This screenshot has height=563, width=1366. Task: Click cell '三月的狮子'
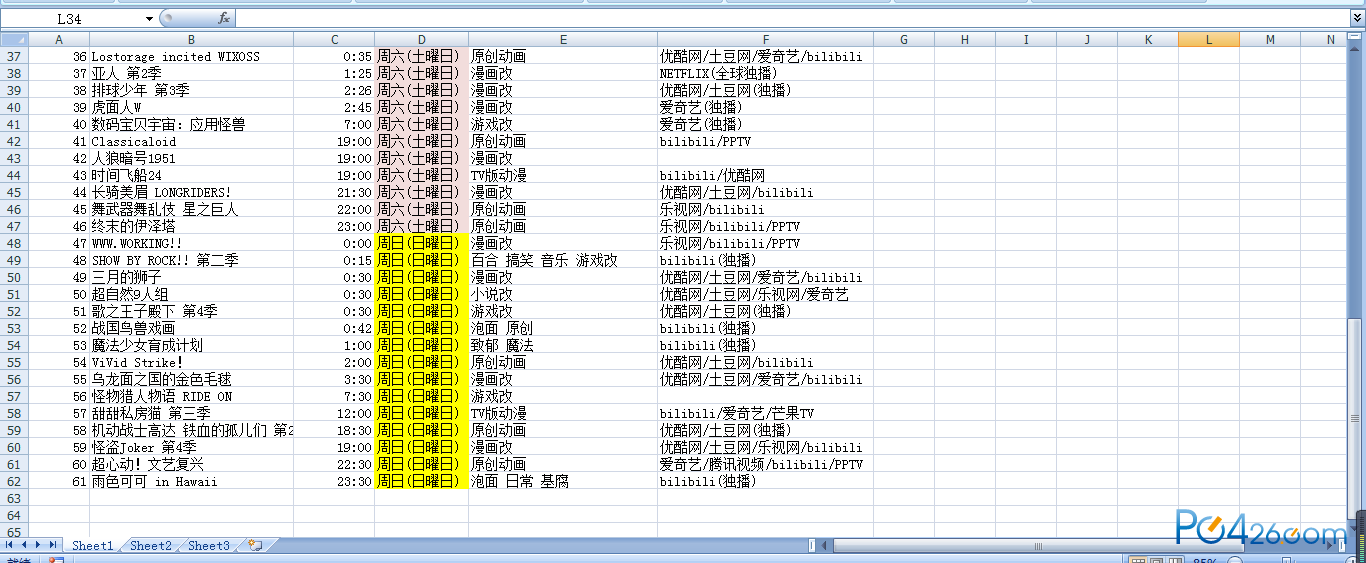[192, 277]
